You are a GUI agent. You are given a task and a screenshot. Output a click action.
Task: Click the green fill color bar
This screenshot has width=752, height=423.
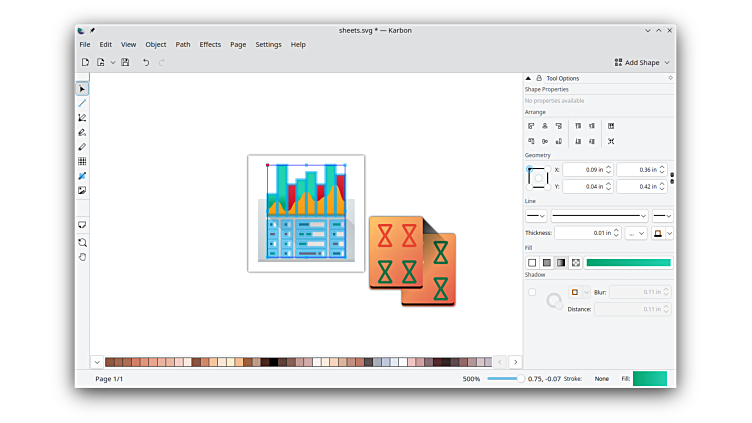[x=628, y=263]
